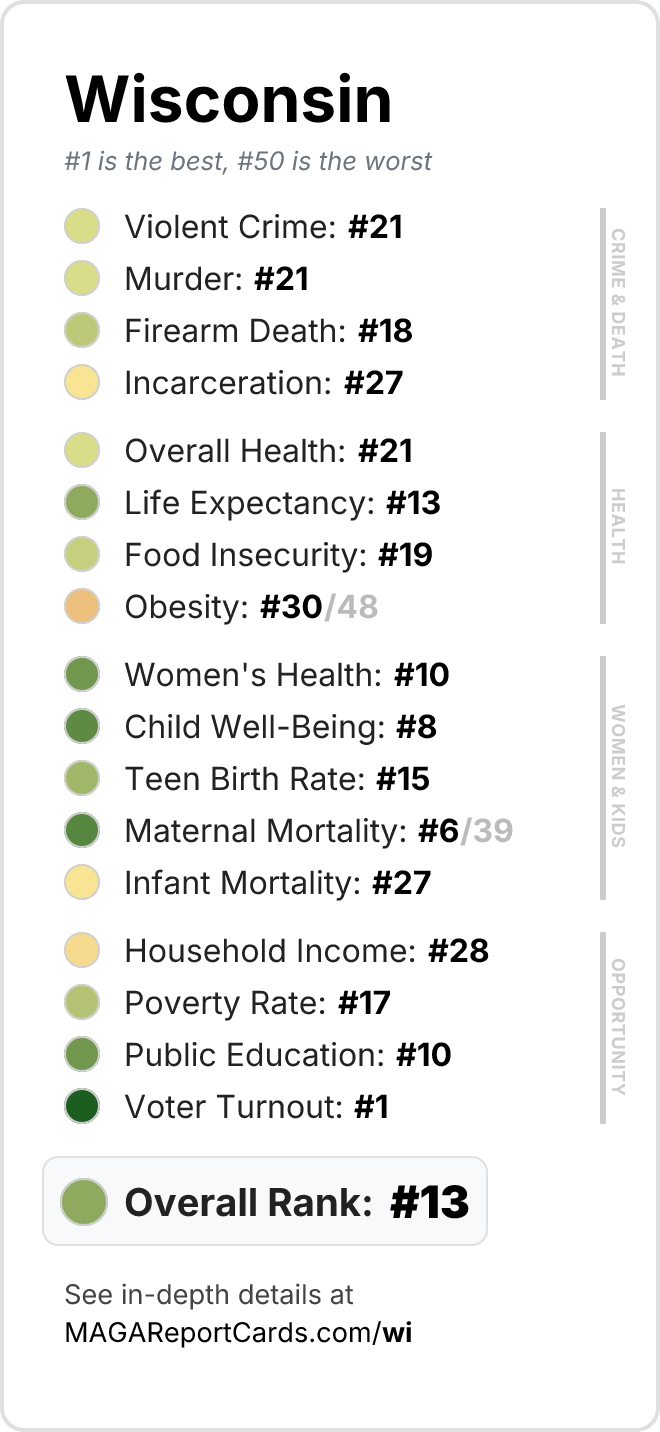The image size is (660, 1432).
Task: Click the dark green Voter Turnout dot
Action: 82,1107
